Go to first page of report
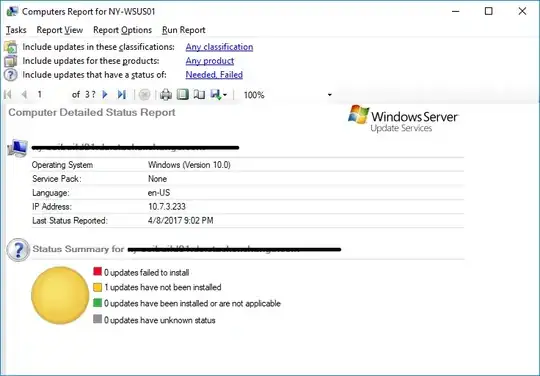Image resolution: width=540 pixels, height=376 pixels. click(x=8, y=94)
